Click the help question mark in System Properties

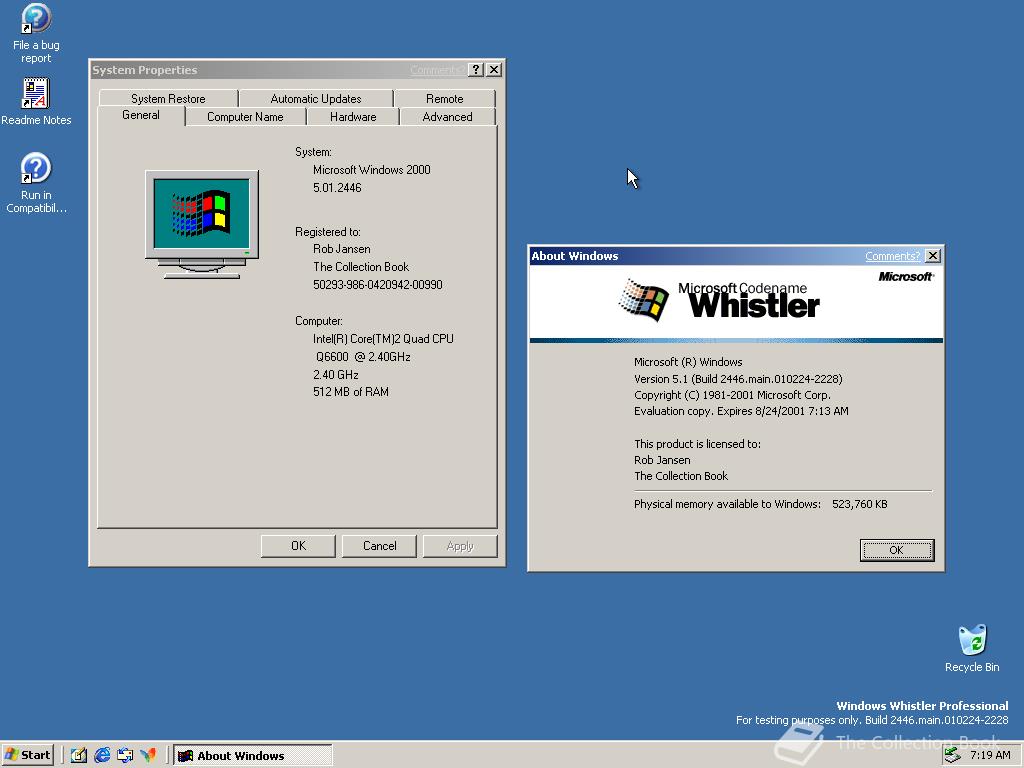click(476, 70)
